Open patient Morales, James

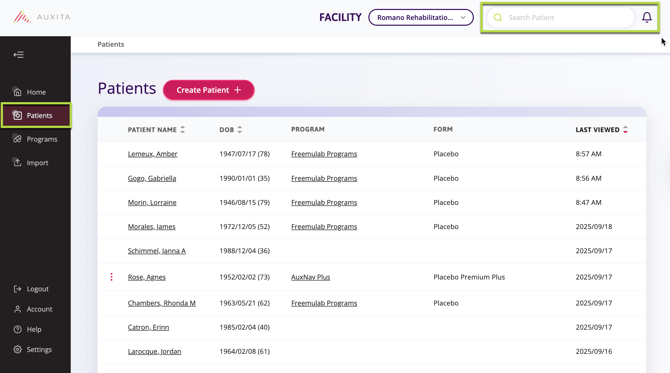pyautogui.click(x=151, y=226)
